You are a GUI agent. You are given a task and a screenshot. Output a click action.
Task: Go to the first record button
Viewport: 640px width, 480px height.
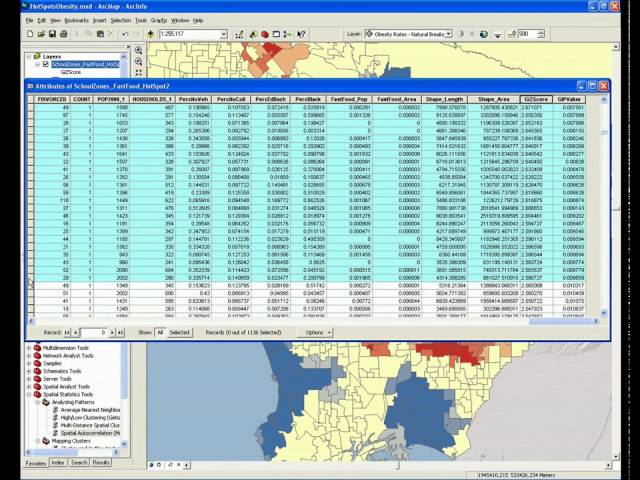pos(67,332)
